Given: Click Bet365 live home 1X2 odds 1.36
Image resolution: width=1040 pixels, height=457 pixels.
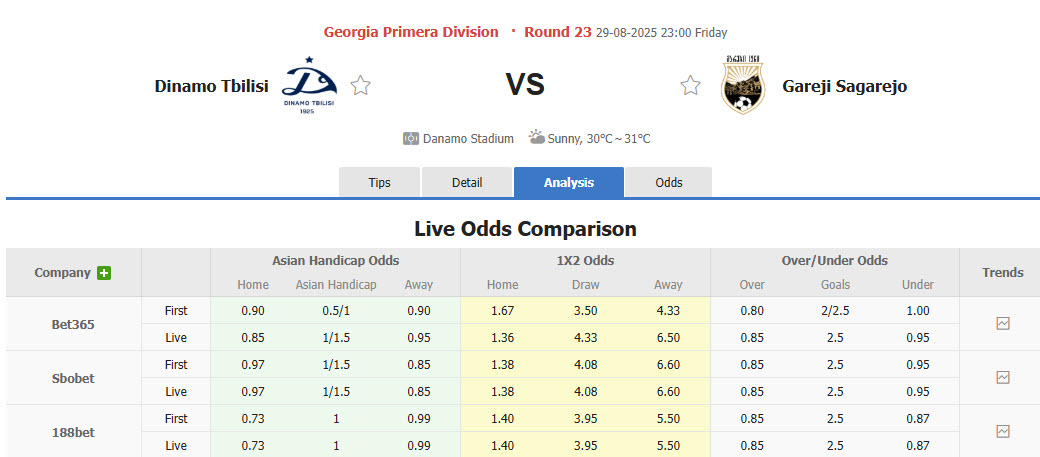Looking at the screenshot, I should (x=502, y=338).
